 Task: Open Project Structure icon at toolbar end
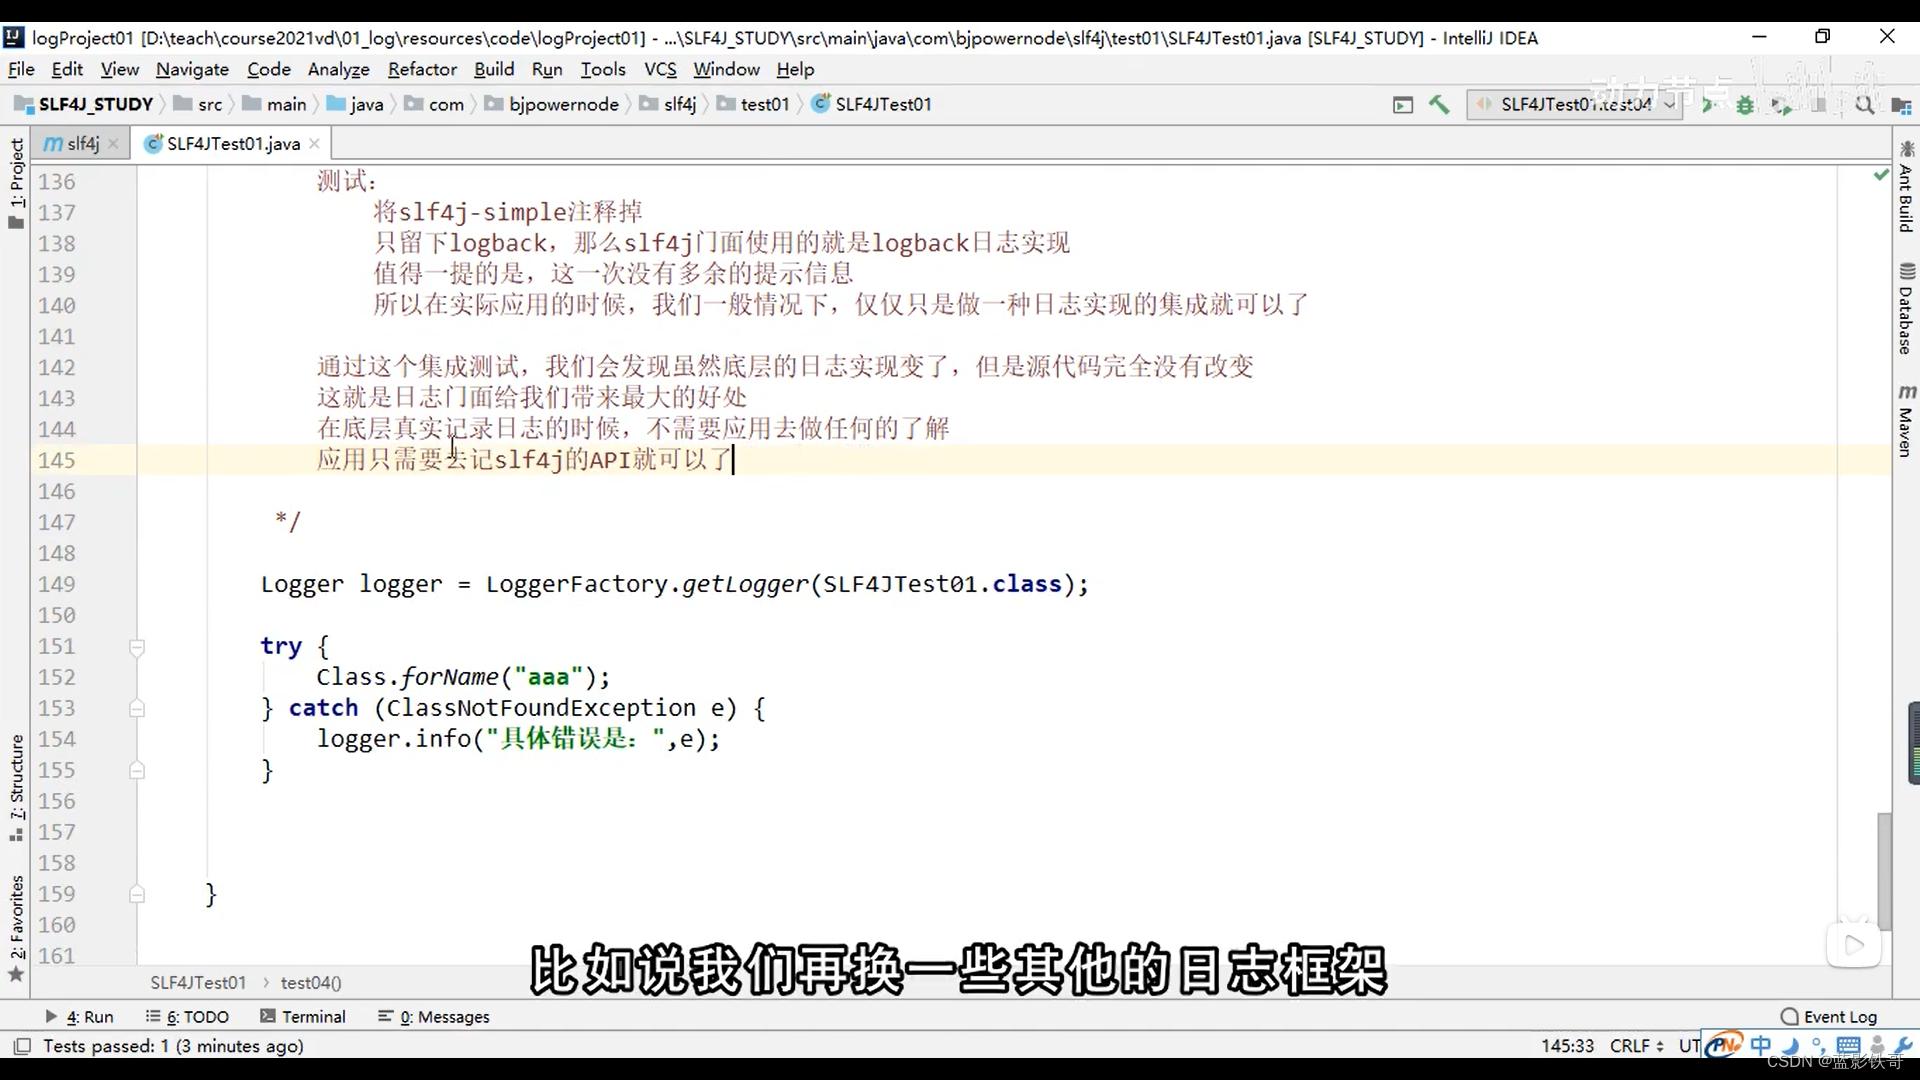(x=1901, y=104)
